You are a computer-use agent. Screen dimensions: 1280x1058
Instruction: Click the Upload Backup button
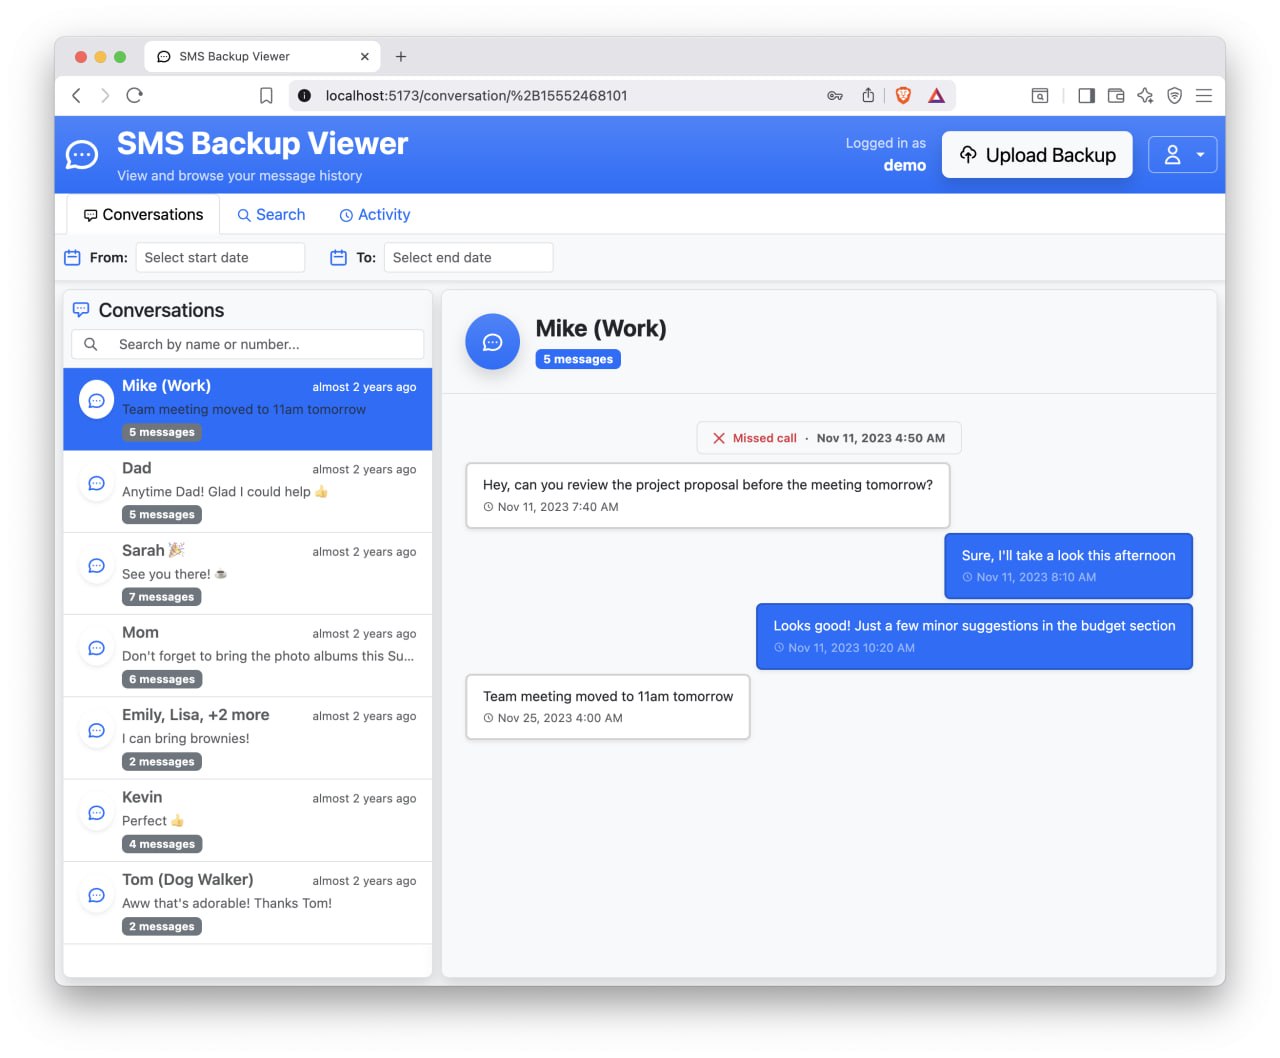[x=1037, y=155]
